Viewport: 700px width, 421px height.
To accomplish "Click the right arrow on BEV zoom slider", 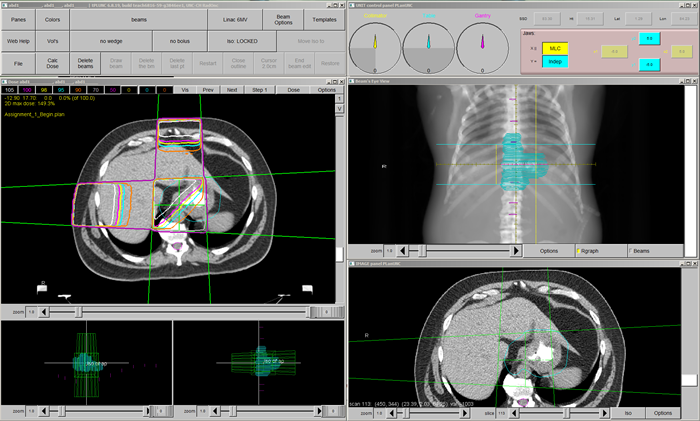I will tap(516, 250).
